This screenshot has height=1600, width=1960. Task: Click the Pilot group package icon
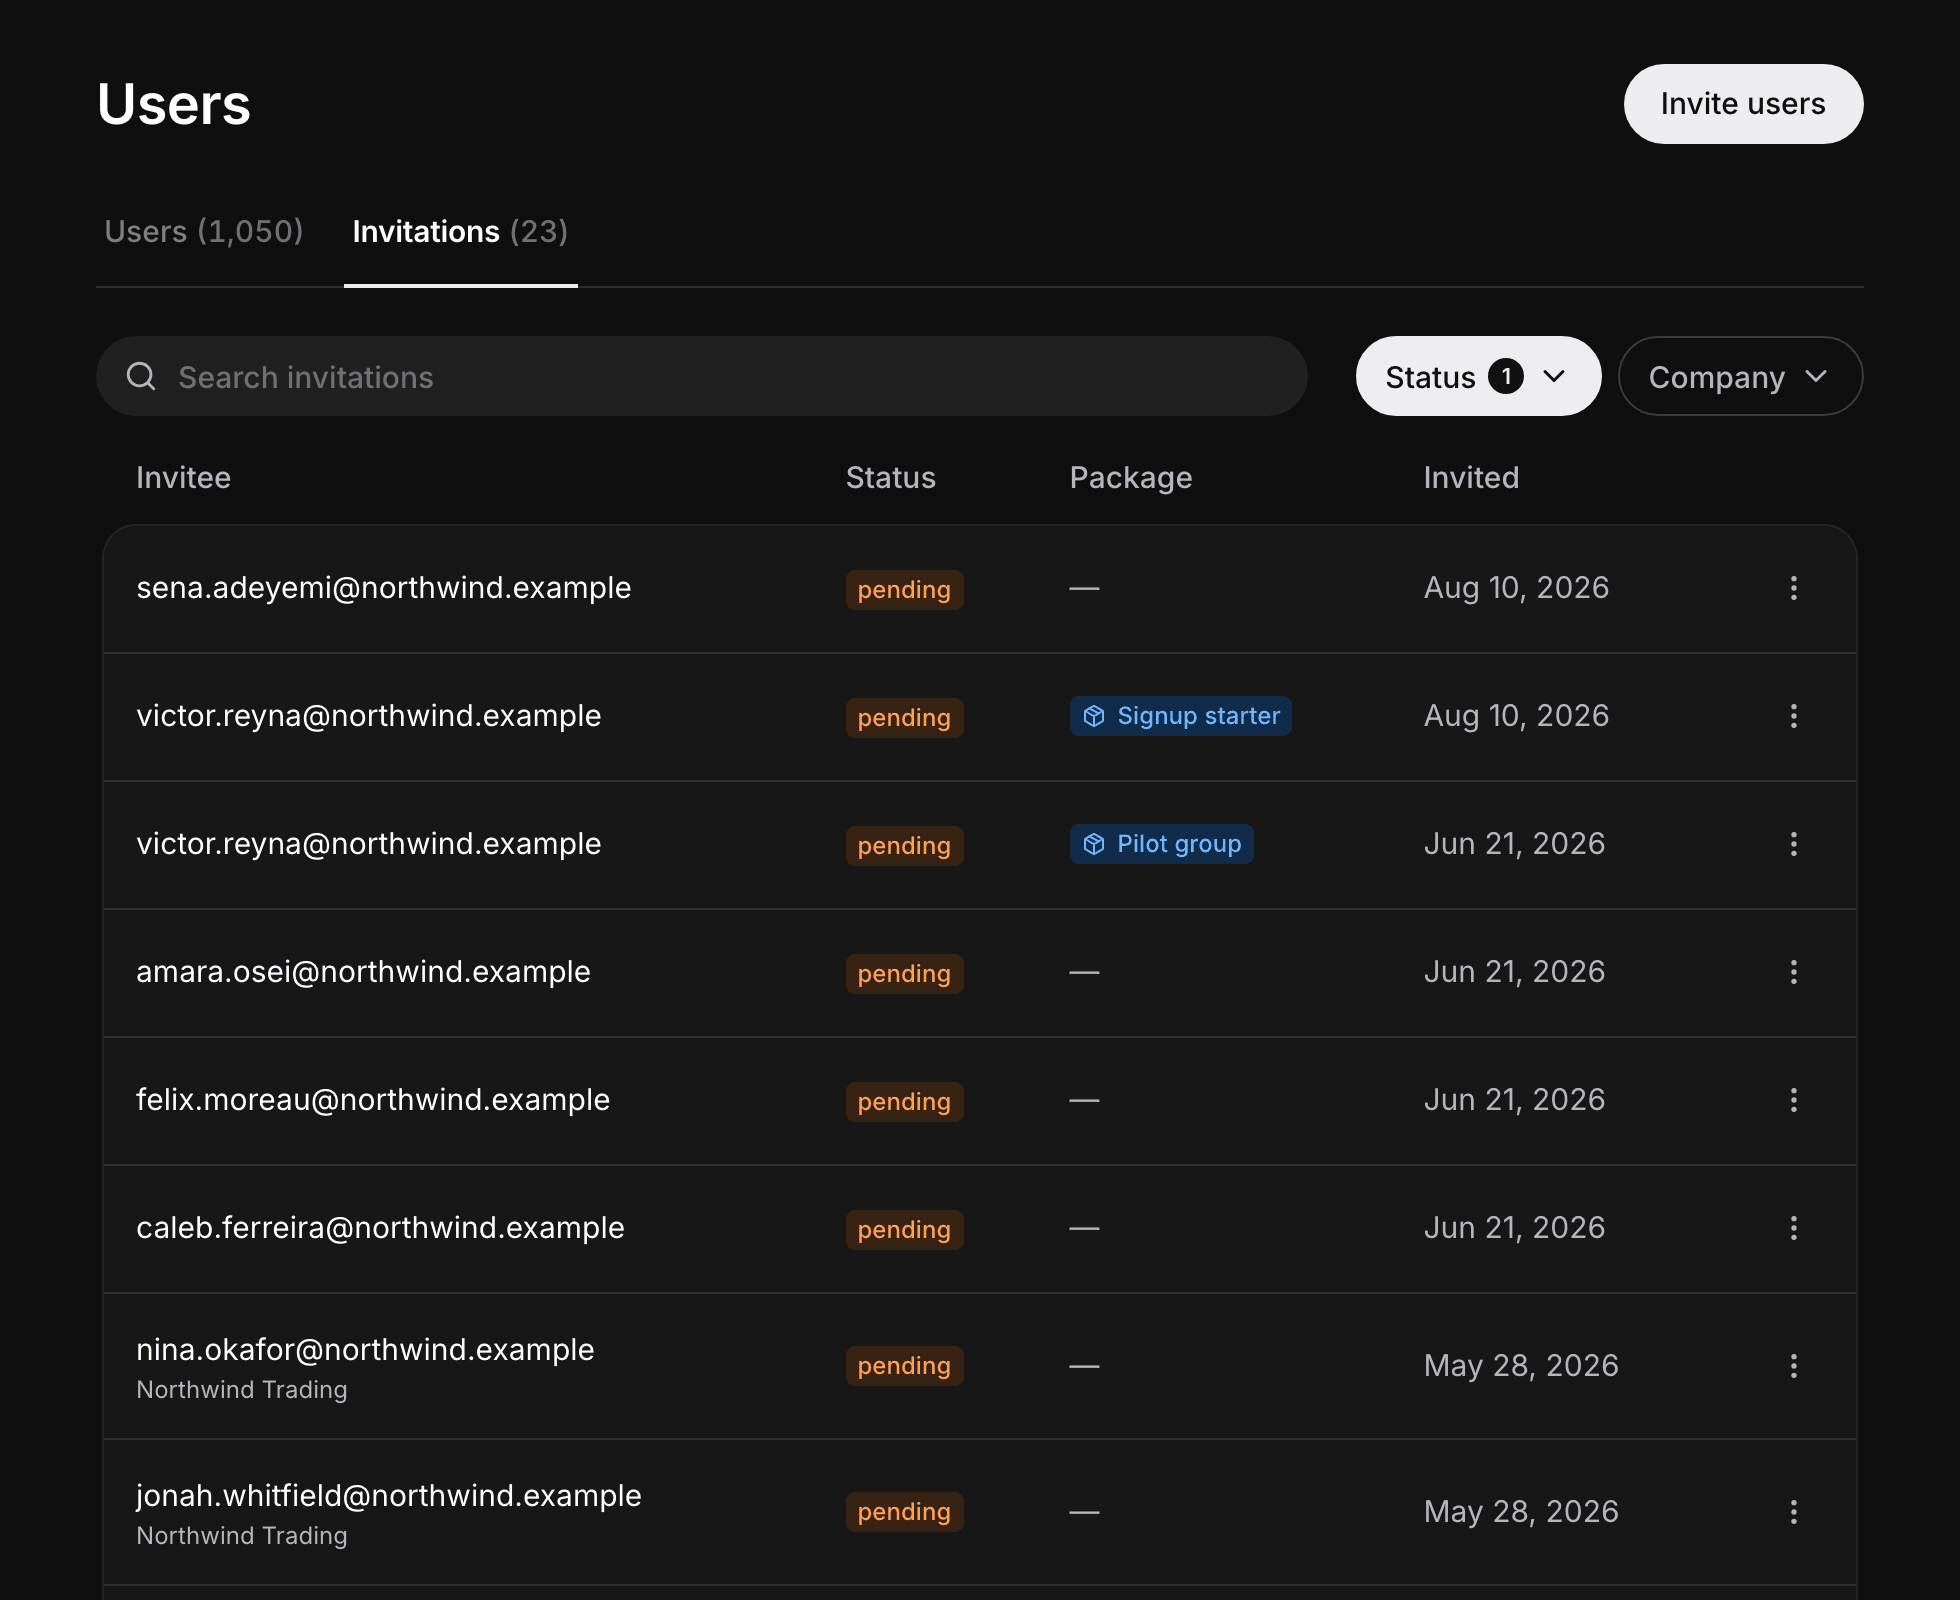click(x=1094, y=844)
